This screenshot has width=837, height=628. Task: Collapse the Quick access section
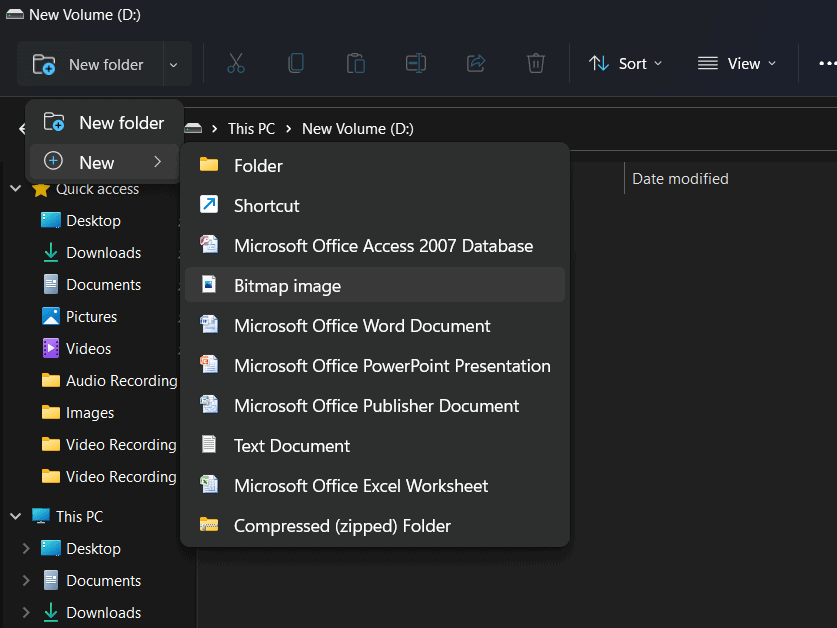pyautogui.click(x=15, y=188)
